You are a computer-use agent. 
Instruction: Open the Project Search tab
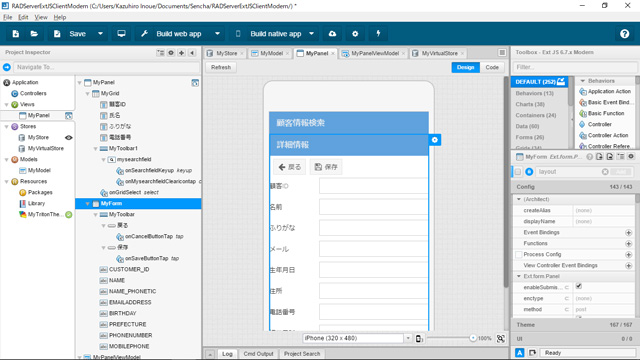click(302, 354)
